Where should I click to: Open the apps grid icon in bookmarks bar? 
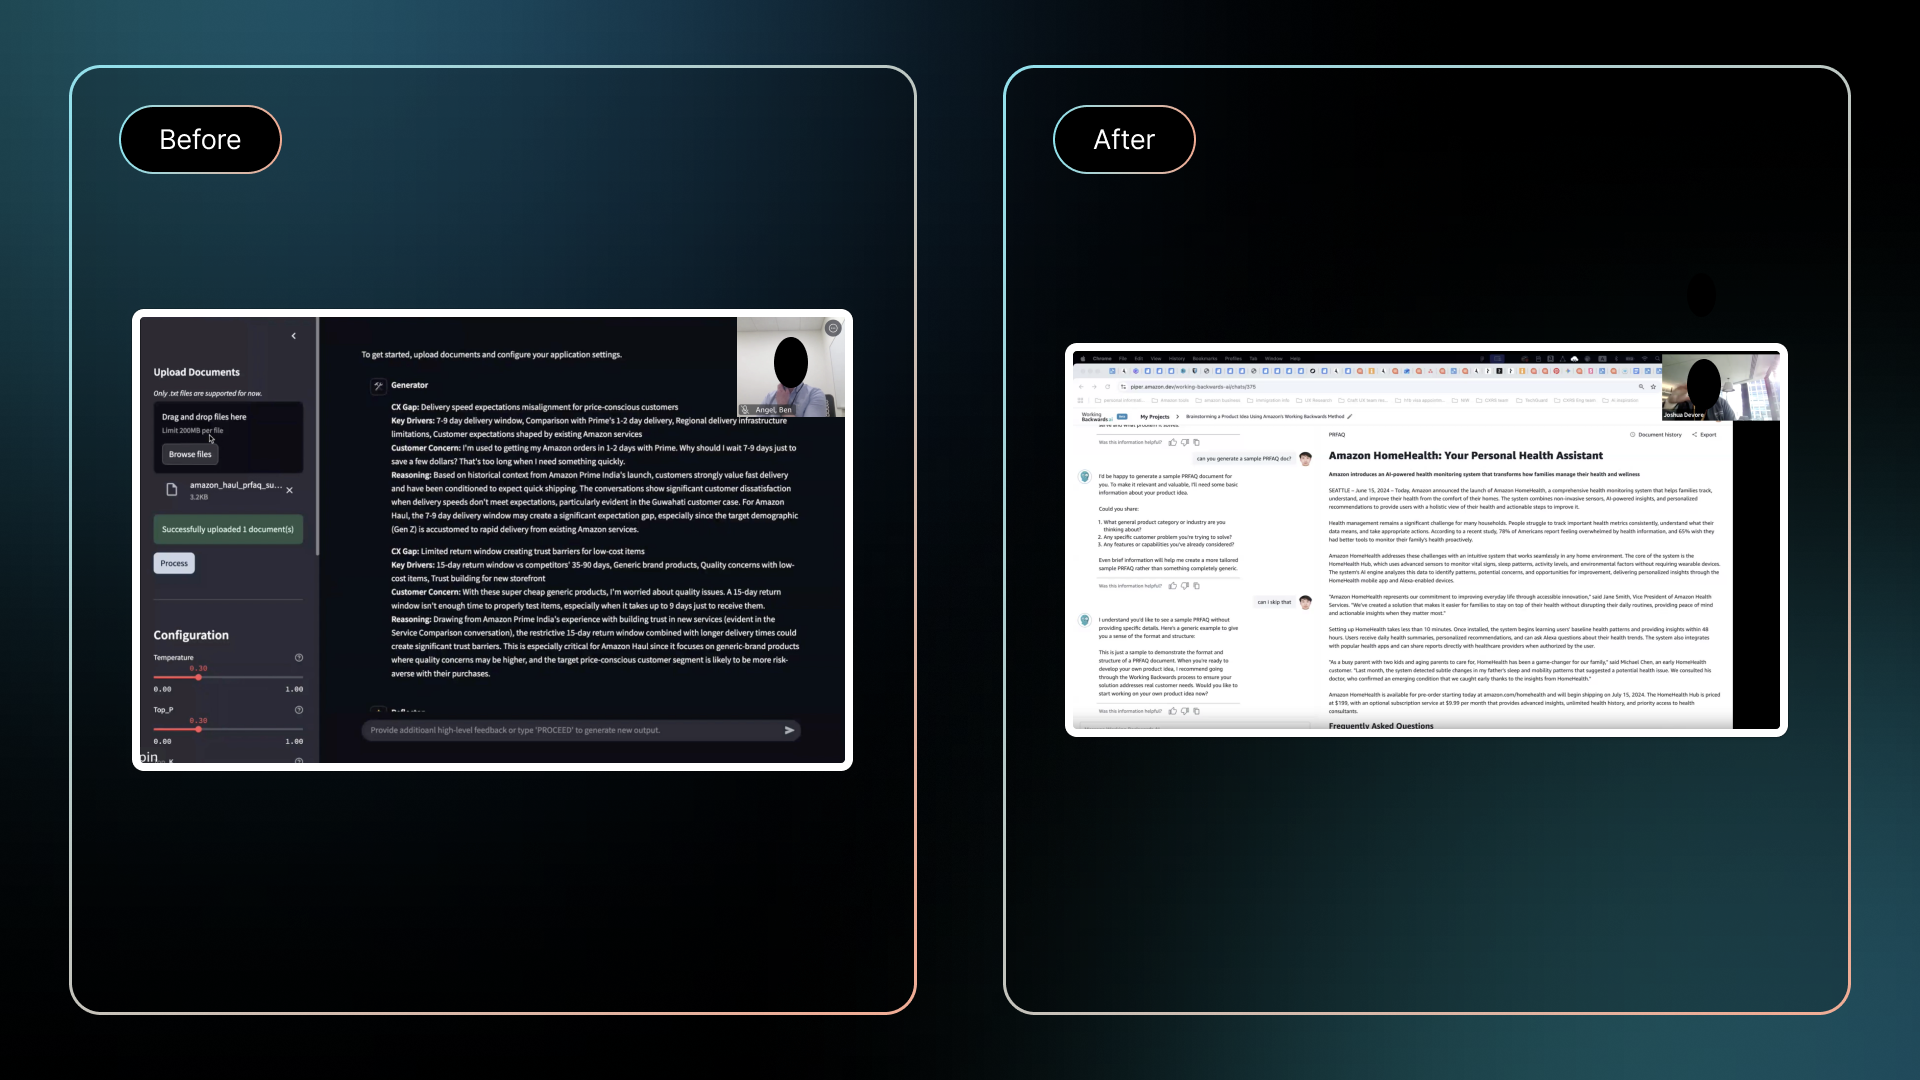[1080, 400]
